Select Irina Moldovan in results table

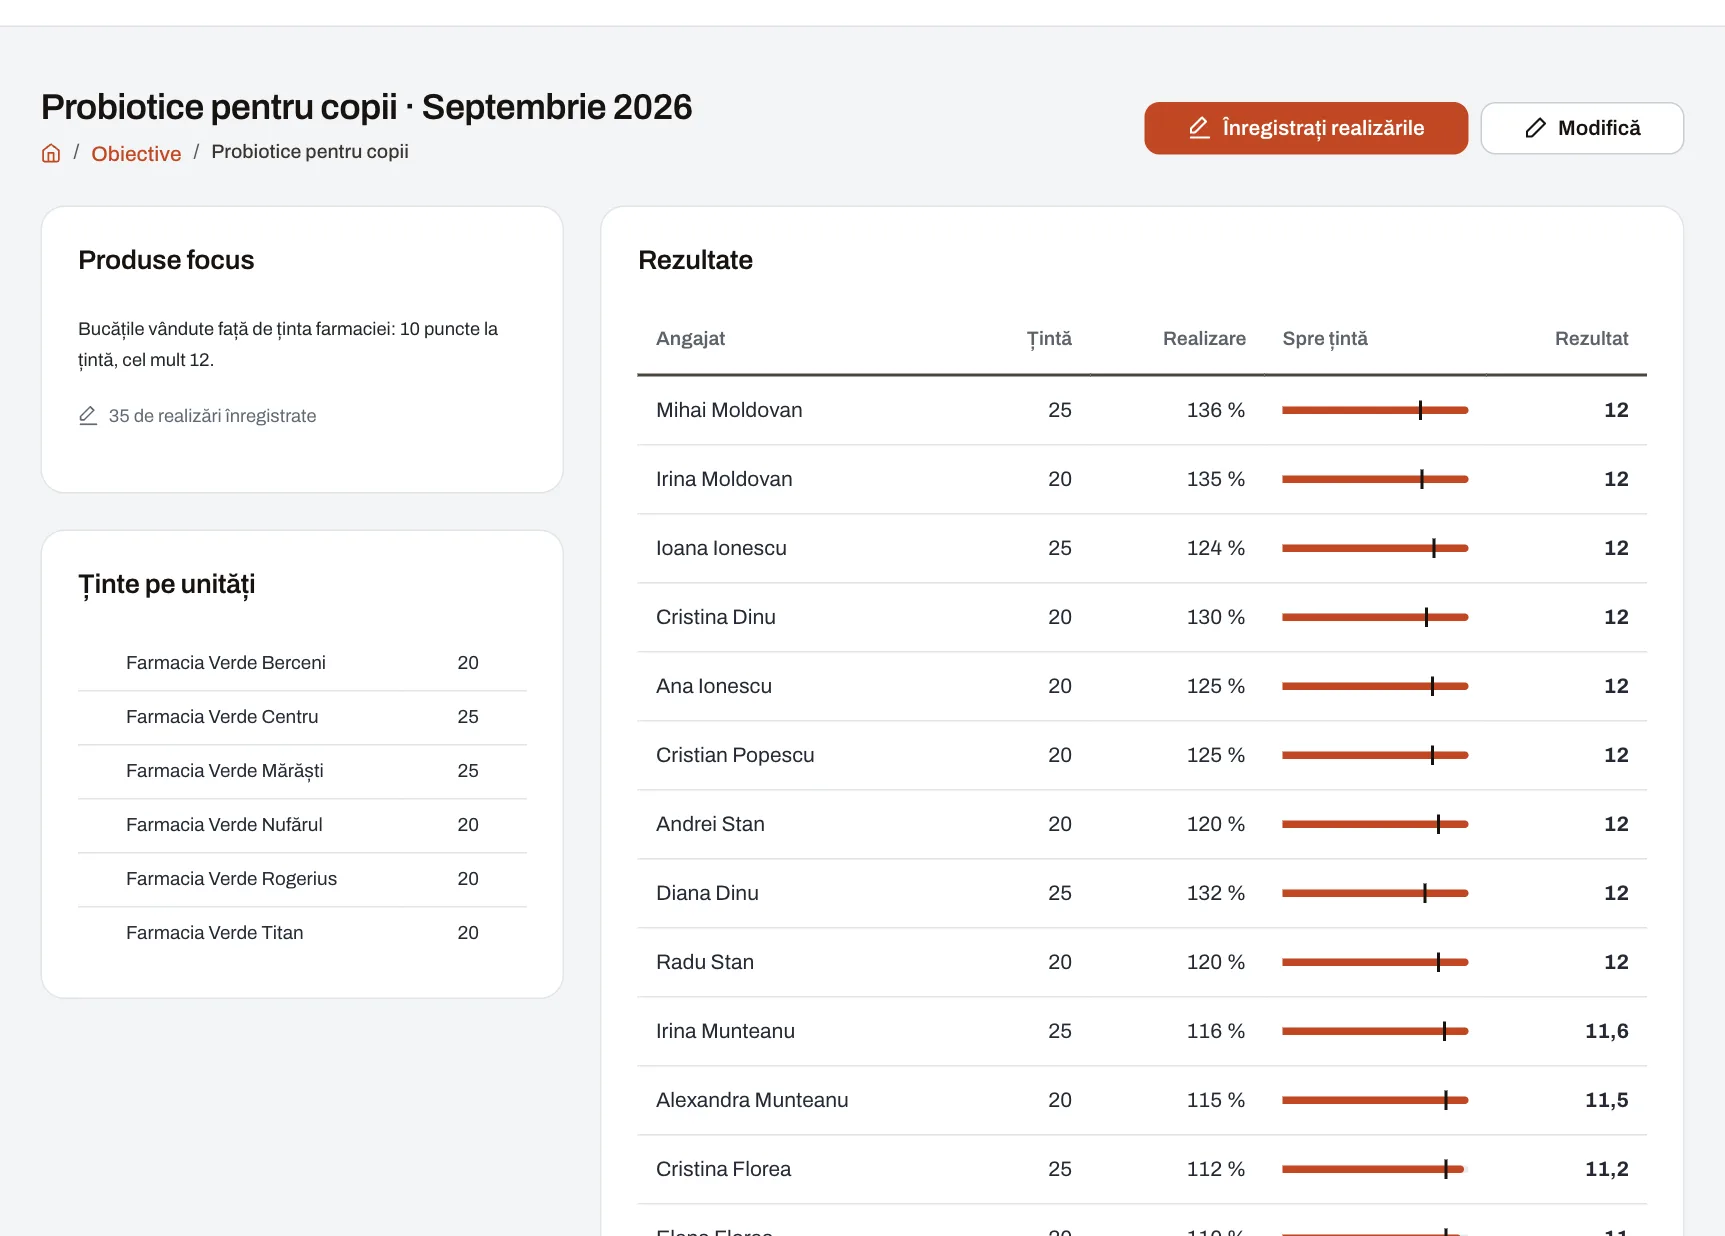tap(724, 479)
